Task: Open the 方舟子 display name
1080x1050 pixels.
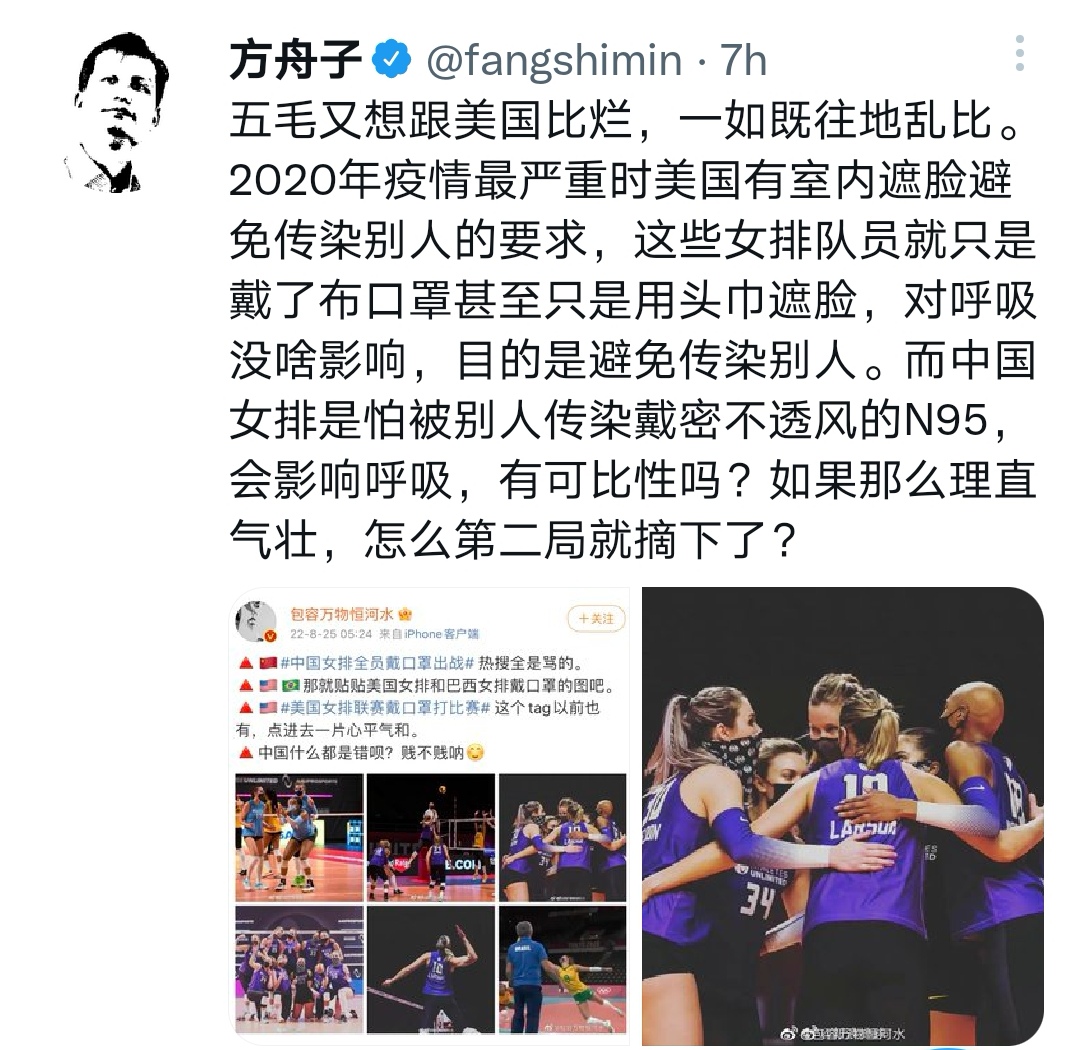Action: [x=295, y=60]
